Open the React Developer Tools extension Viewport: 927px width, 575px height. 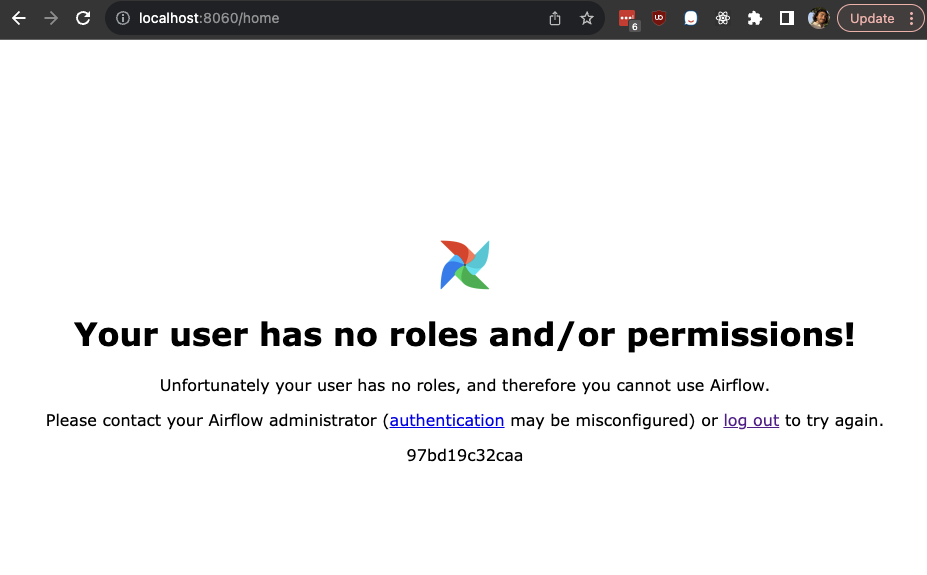coord(723,18)
